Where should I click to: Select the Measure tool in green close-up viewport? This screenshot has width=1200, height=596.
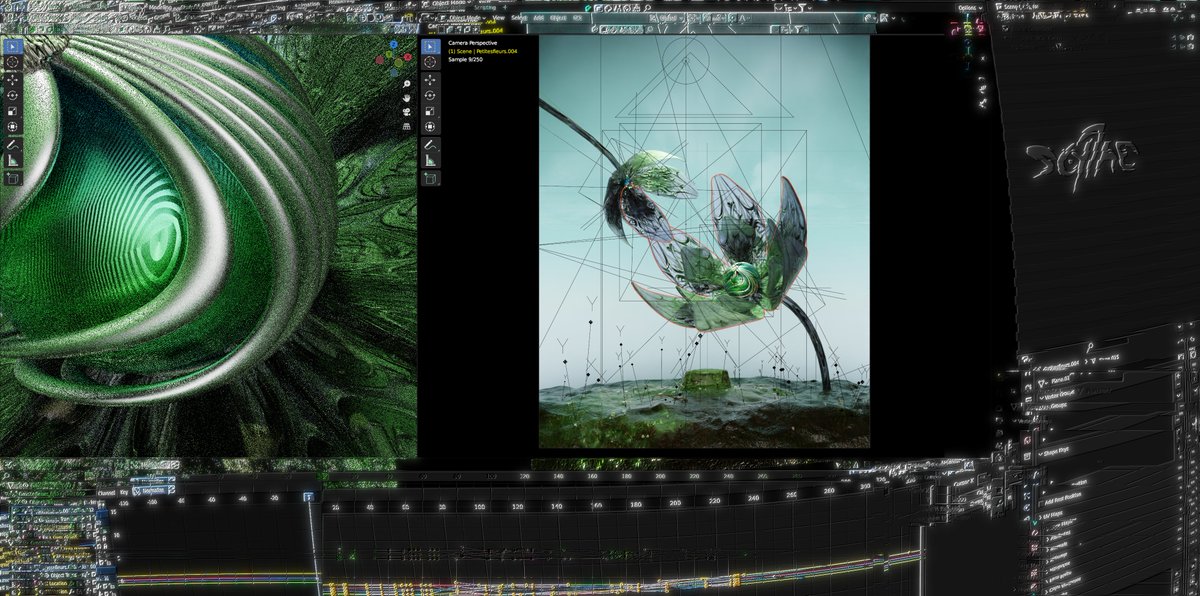pos(11,160)
